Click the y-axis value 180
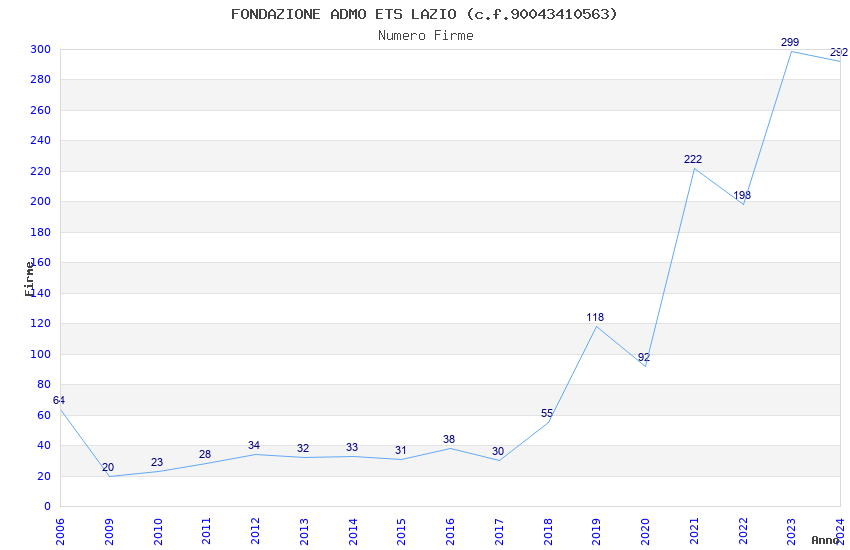The width and height of the screenshot is (850, 550). click(x=41, y=232)
